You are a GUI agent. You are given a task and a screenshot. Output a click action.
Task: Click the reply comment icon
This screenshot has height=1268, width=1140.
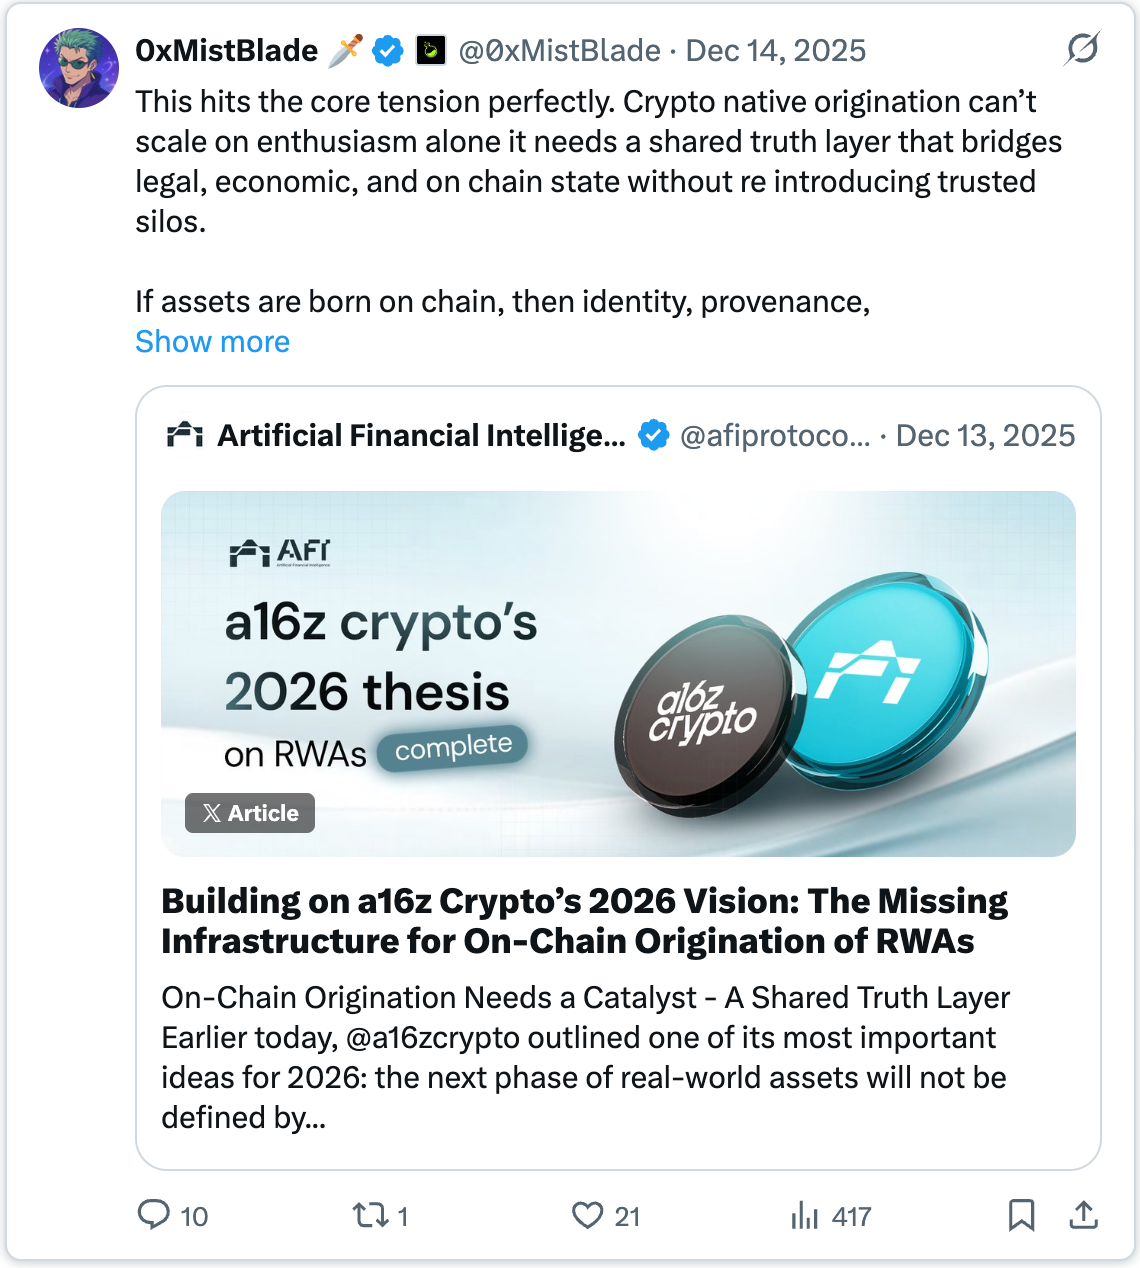(x=154, y=1215)
